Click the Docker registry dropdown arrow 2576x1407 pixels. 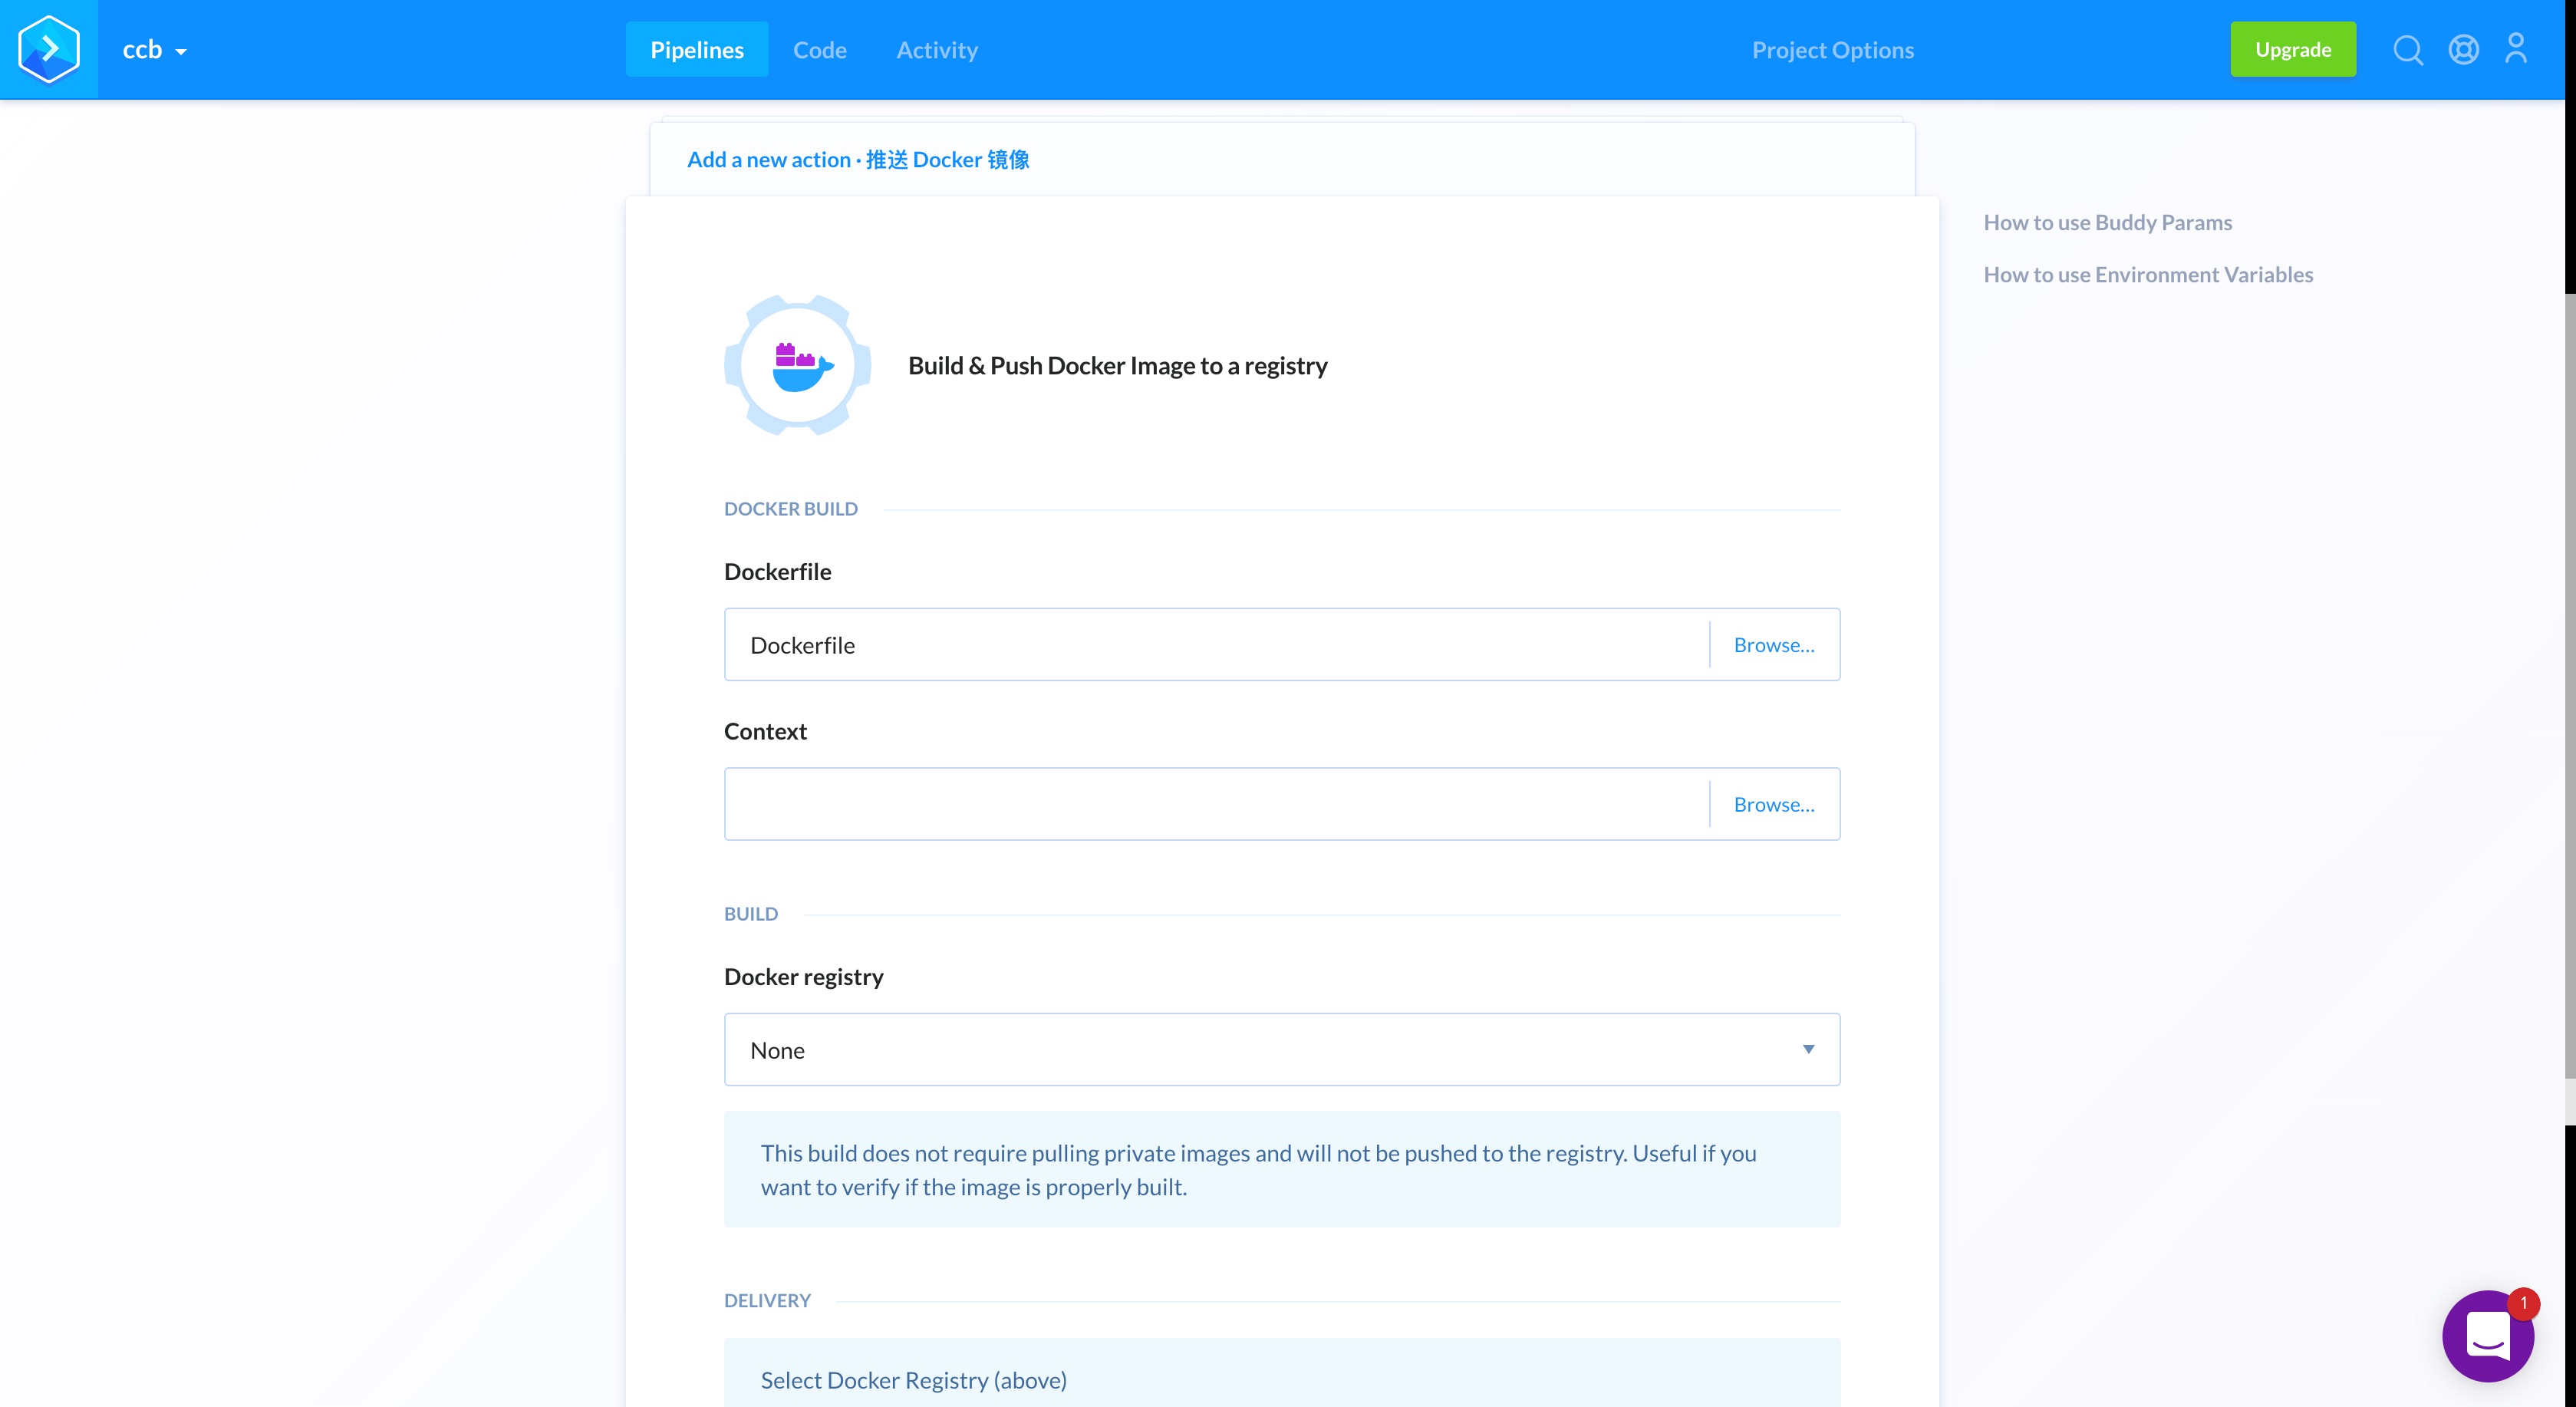point(1808,1049)
